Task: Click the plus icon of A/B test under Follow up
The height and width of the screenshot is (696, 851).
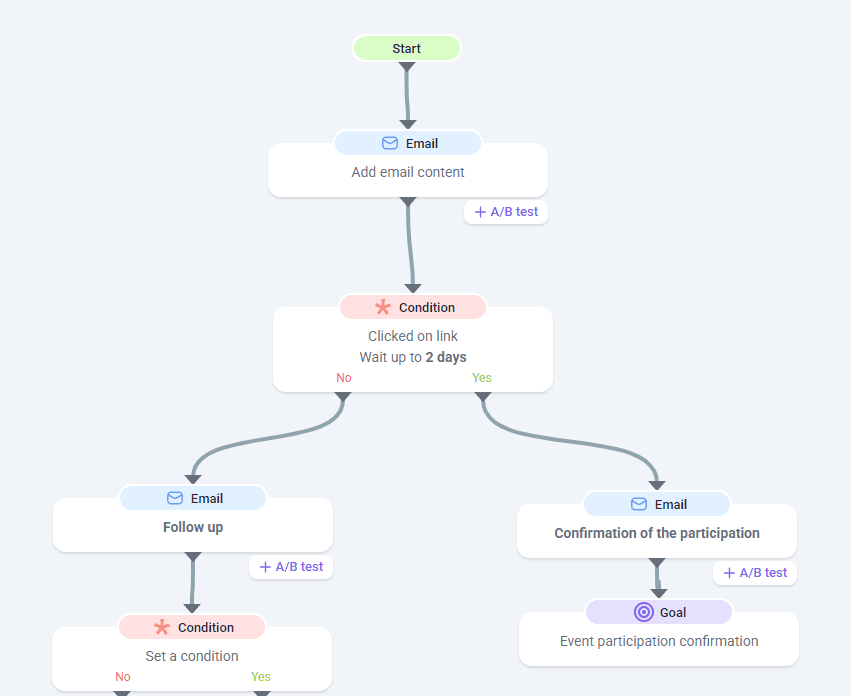Action: click(265, 567)
